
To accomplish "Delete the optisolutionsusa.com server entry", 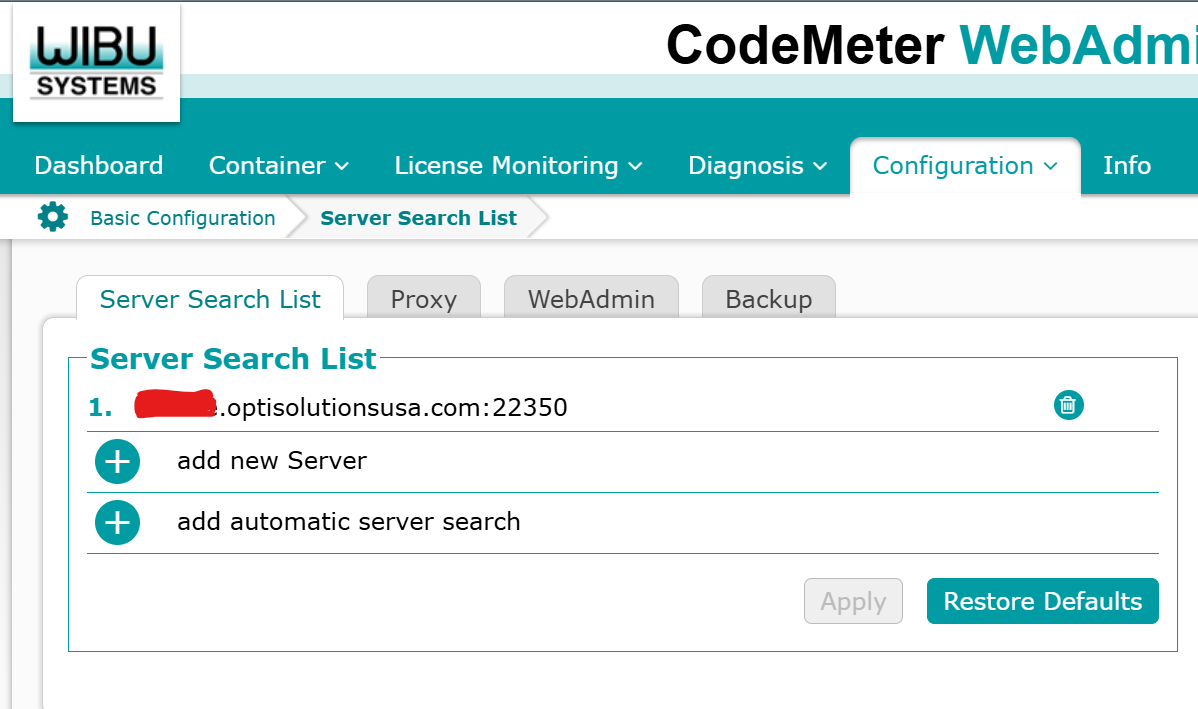I will coord(1068,405).
